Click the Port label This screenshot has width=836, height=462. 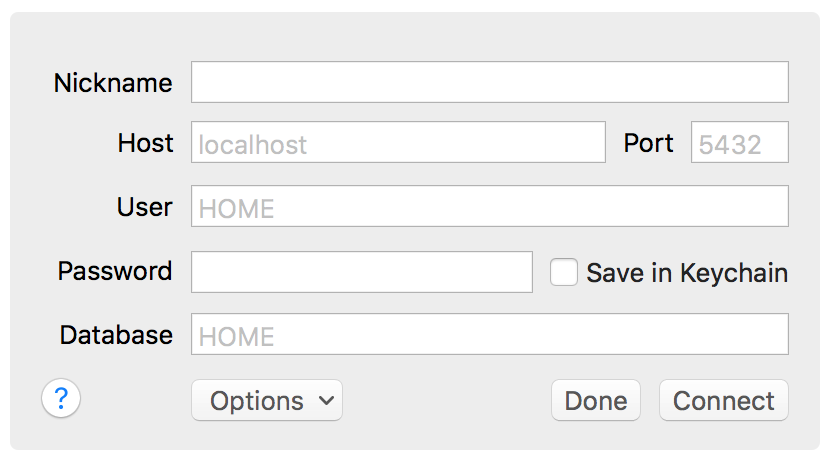click(x=648, y=143)
